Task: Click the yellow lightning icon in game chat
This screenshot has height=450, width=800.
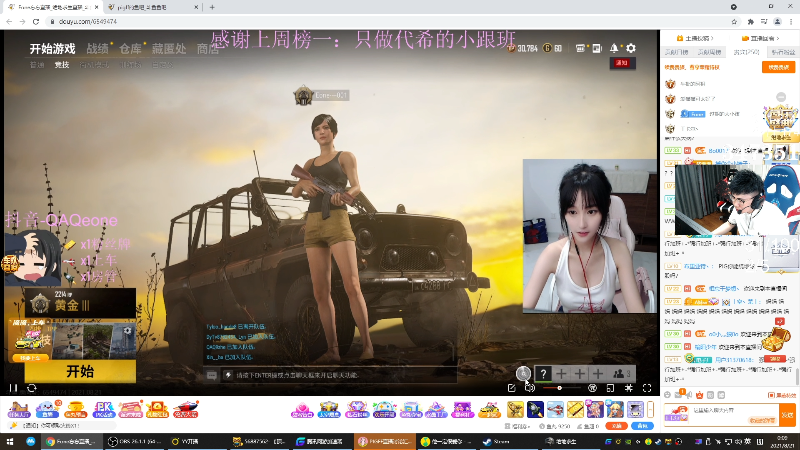Action: coord(228,375)
